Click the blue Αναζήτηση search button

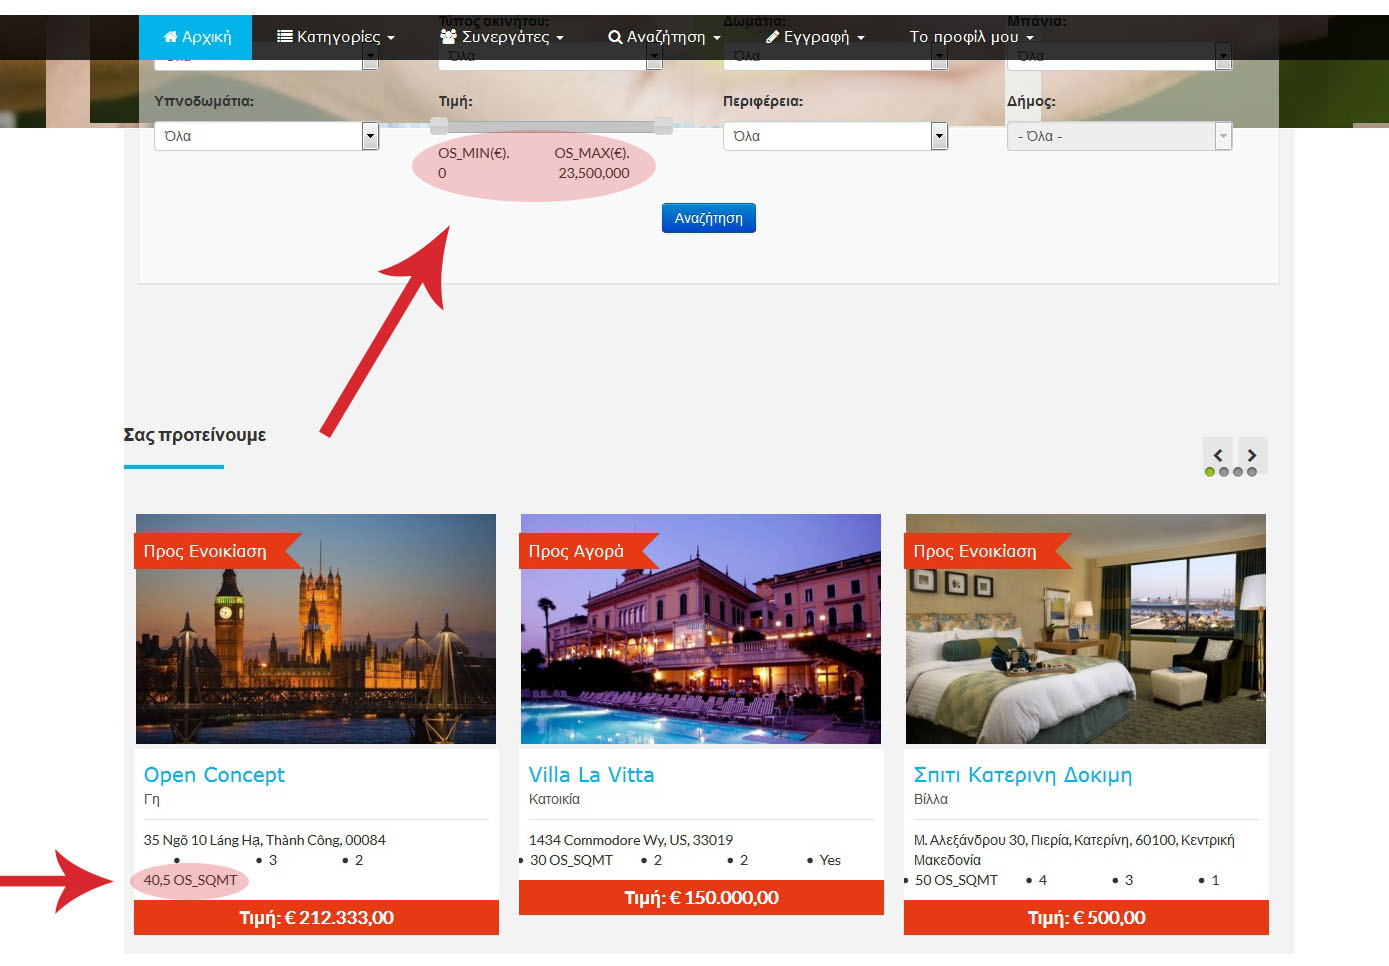click(709, 218)
